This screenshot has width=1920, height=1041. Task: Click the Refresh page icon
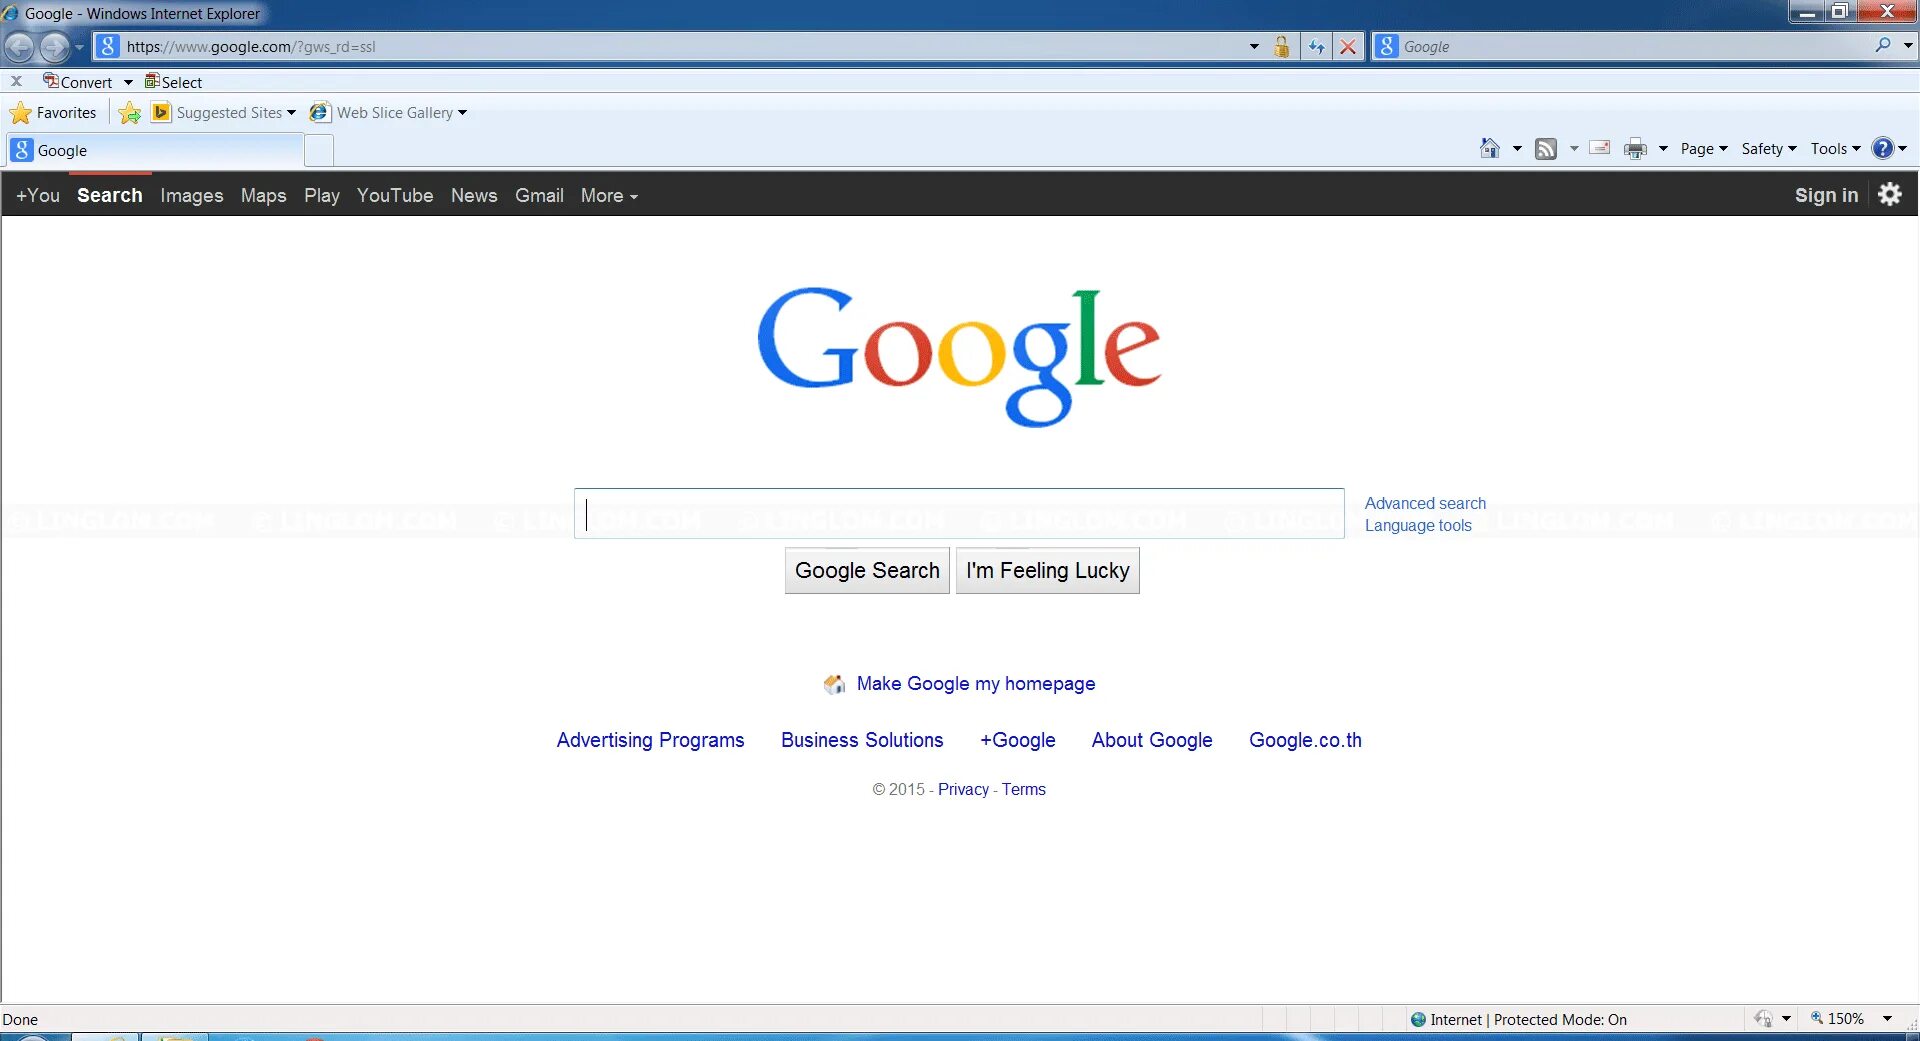[x=1316, y=46]
